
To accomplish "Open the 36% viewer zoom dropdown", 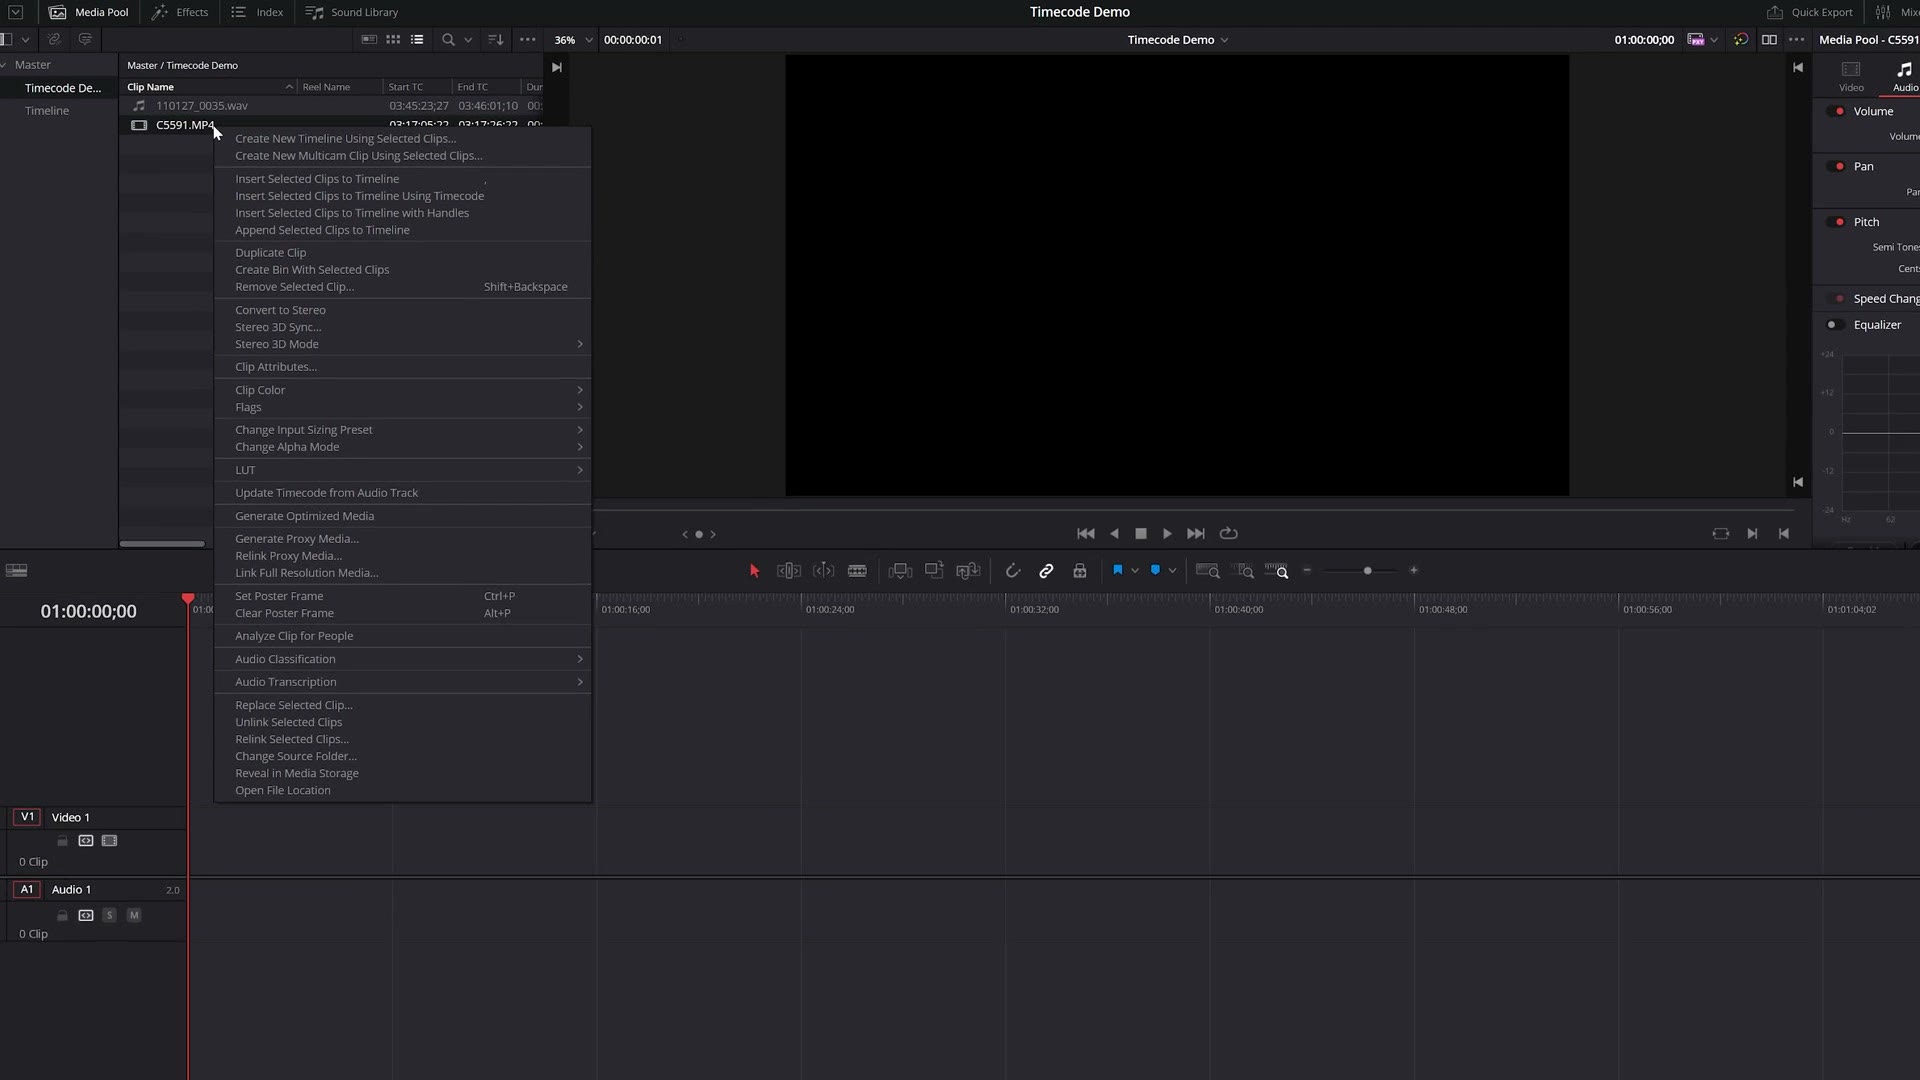I will tap(573, 40).
